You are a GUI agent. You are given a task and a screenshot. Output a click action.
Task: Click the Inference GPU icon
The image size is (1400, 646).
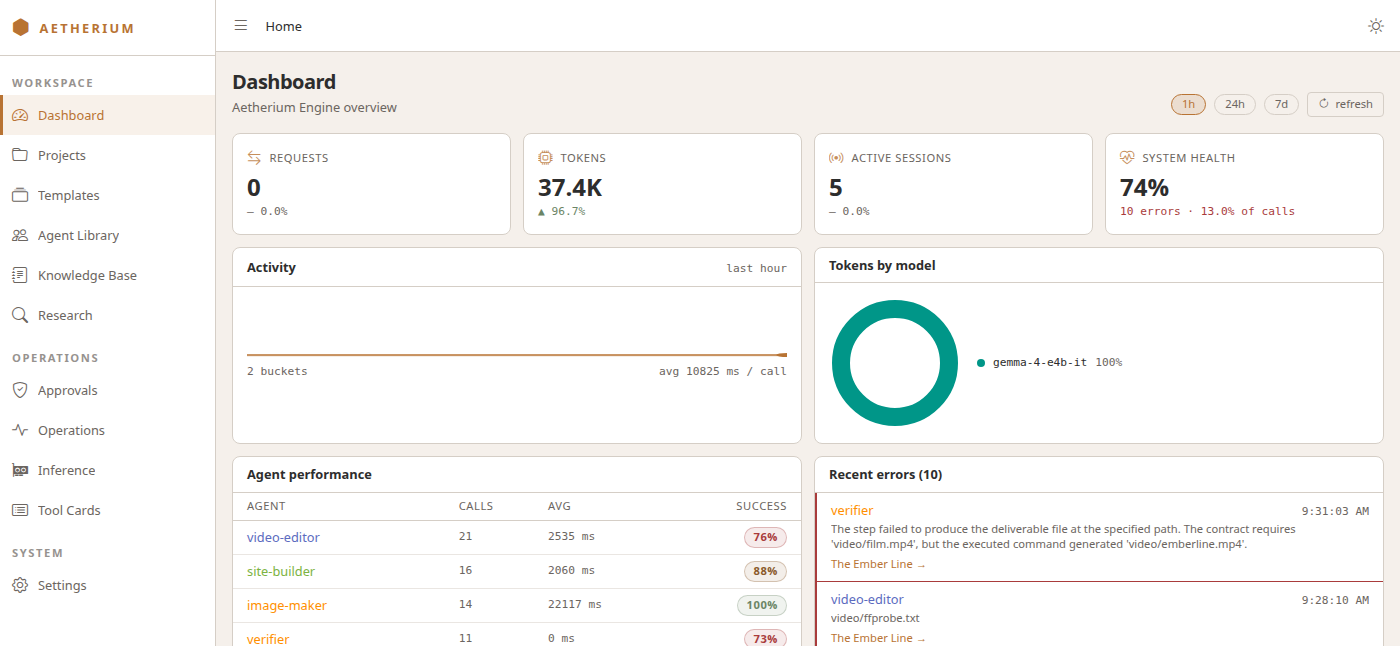20,470
